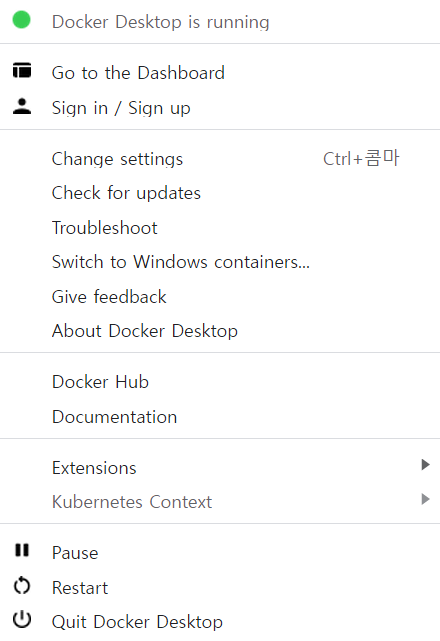
Task: Click the Pause bars icon
Action: (22, 550)
